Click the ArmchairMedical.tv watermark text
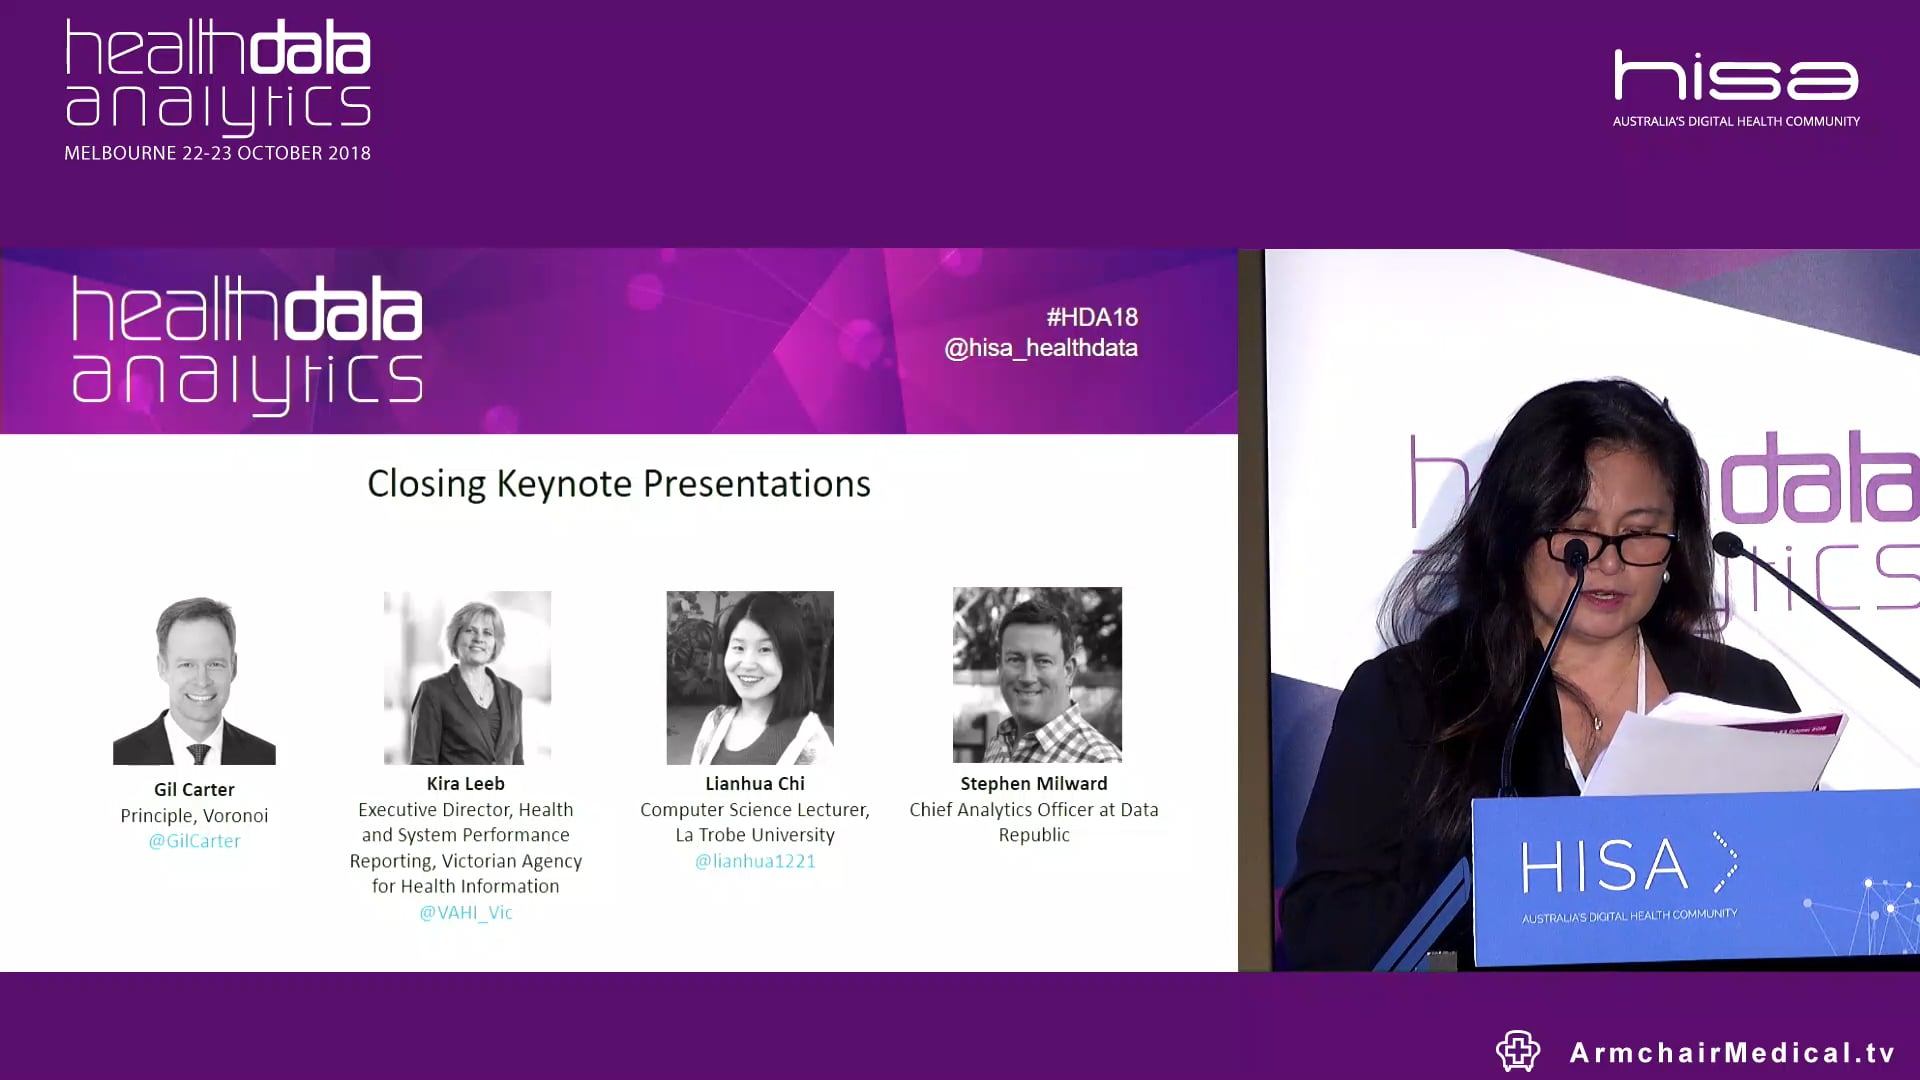Viewport: 1920px width, 1080px height. click(x=1732, y=1053)
